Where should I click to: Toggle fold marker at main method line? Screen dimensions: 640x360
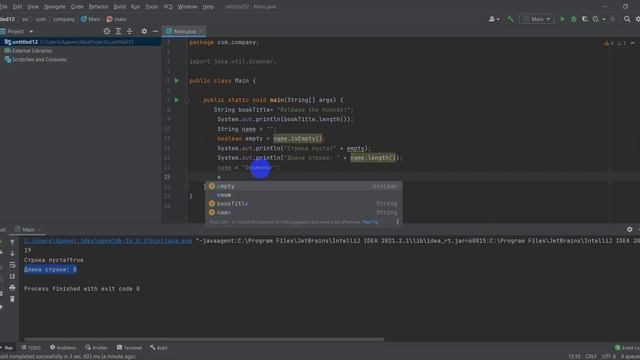pyautogui.click(x=187, y=100)
